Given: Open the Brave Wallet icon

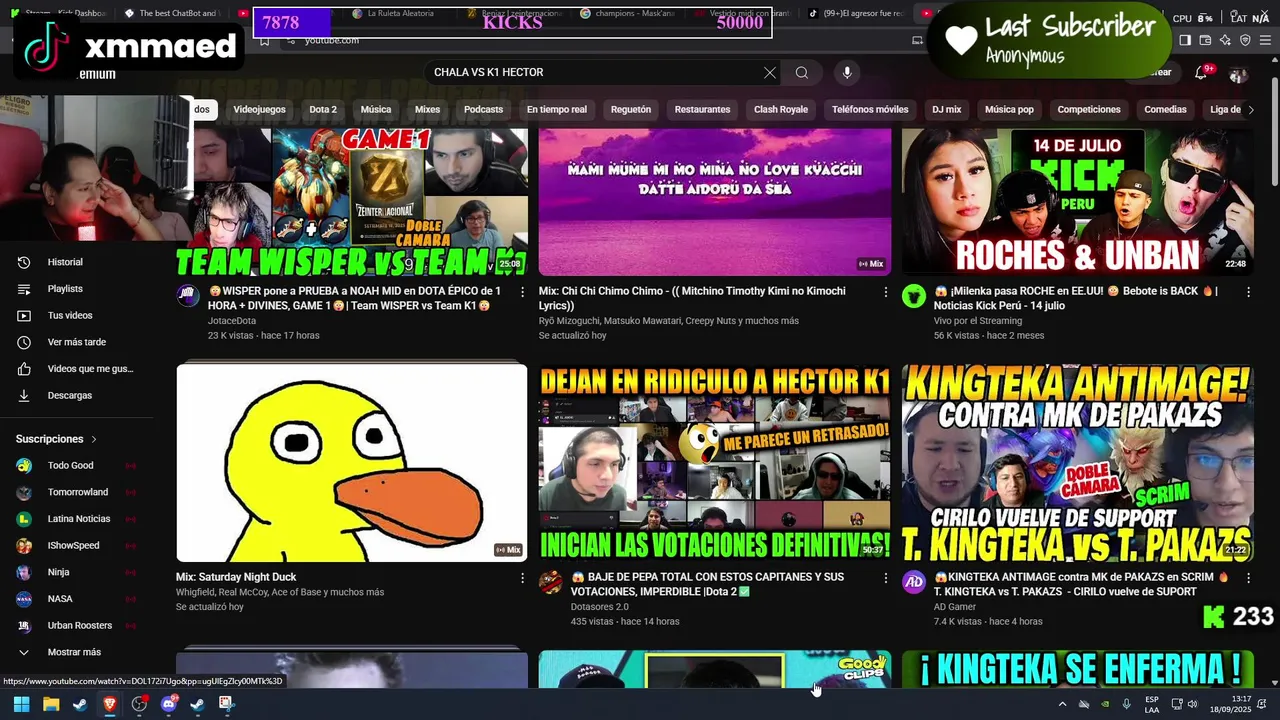Looking at the screenshot, I should pyautogui.click(x=1205, y=40).
